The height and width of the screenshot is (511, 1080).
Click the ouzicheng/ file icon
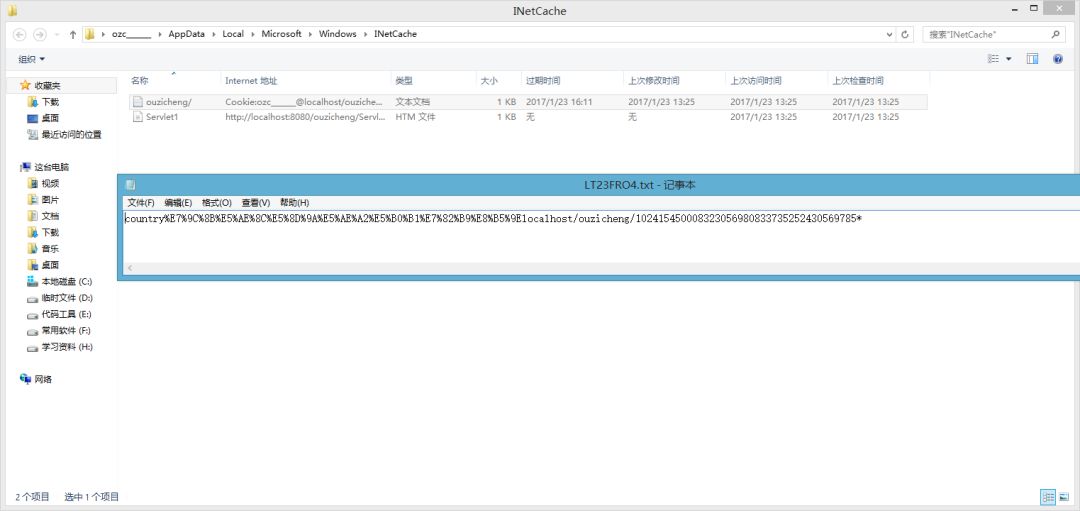137,101
